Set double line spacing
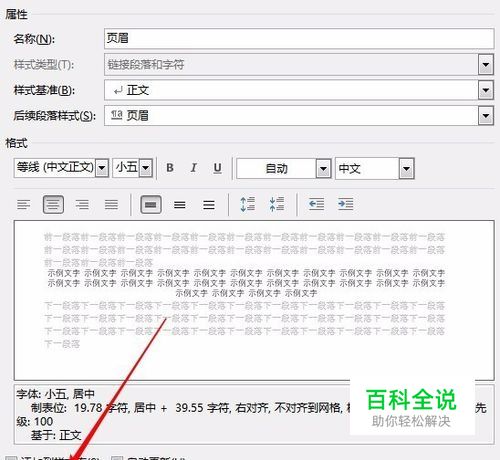500x460 pixels. point(209,204)
